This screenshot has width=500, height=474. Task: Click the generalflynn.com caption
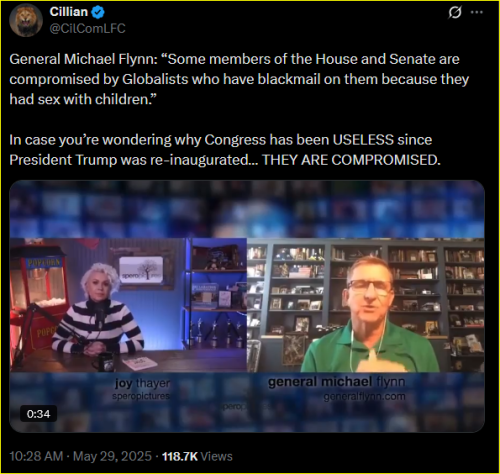click(x=364, y=396)
